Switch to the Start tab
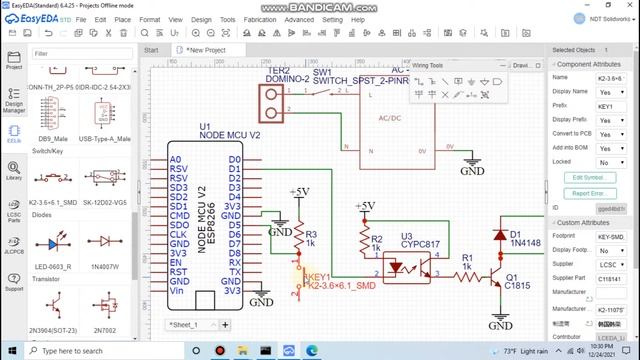Viewport: 640px width, 360px height. pos(151,50)
